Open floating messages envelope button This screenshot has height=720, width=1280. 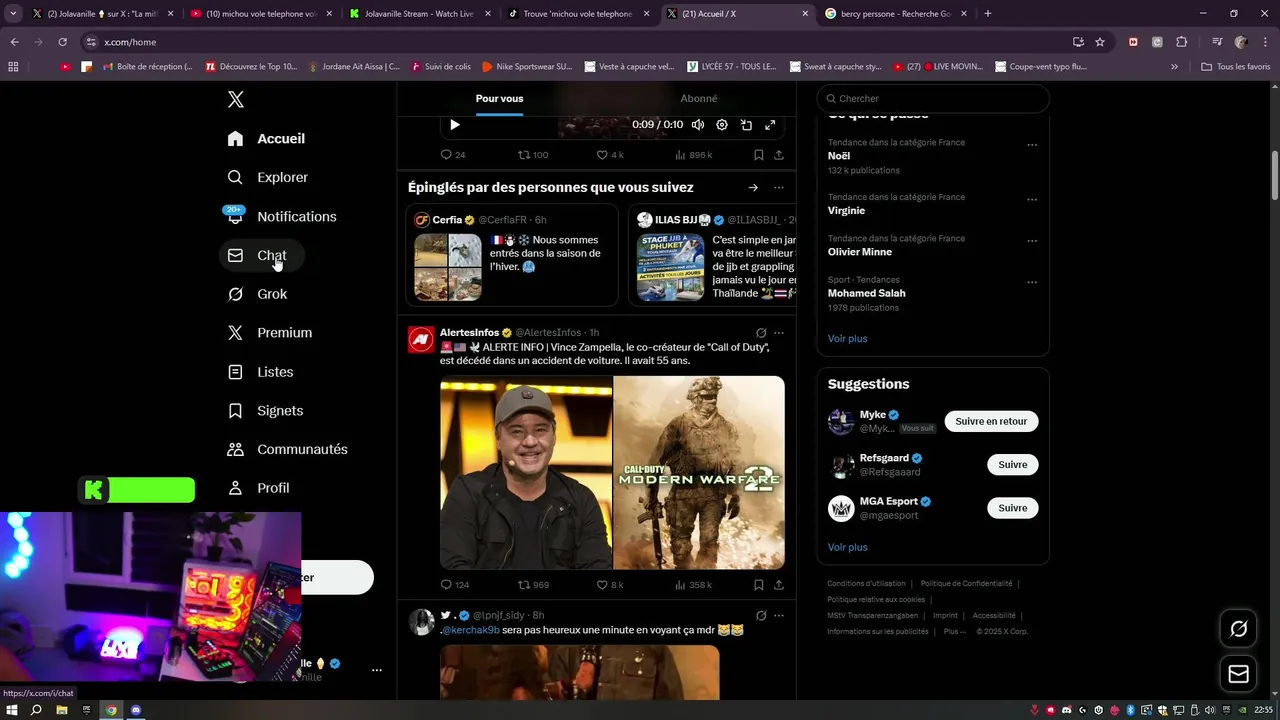pyautogui.click(x=1238, y=674)
